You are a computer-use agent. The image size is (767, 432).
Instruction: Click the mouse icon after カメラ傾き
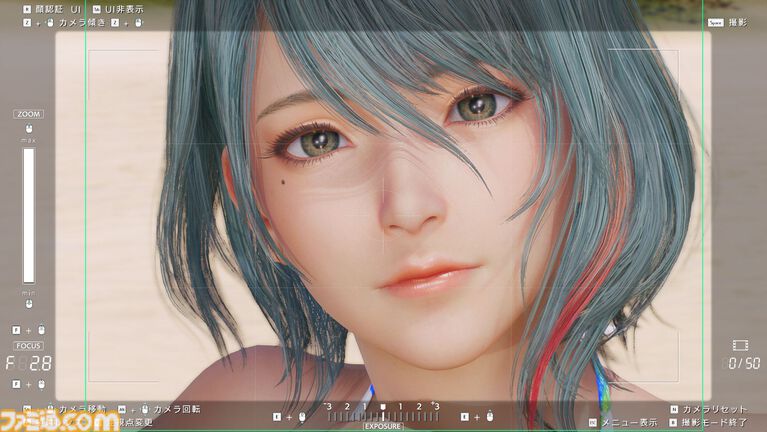(x=138, y=23)
